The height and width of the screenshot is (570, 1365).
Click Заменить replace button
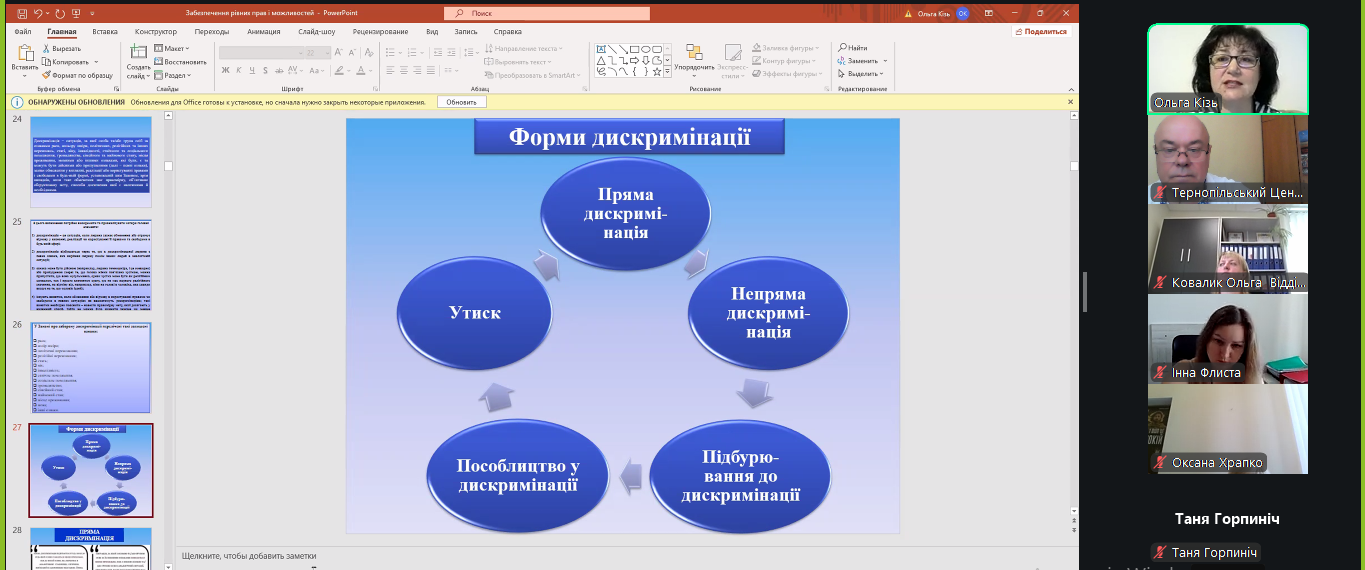(x=856, y=61)
